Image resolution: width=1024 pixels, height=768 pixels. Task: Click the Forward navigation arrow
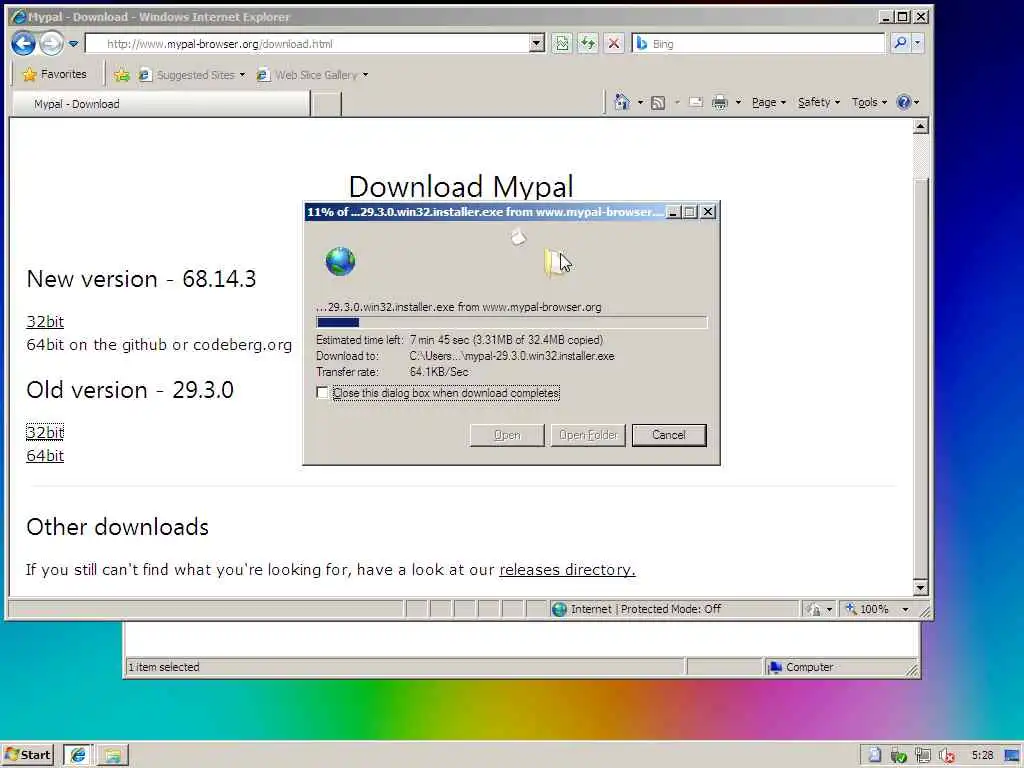tap(52, 44)
